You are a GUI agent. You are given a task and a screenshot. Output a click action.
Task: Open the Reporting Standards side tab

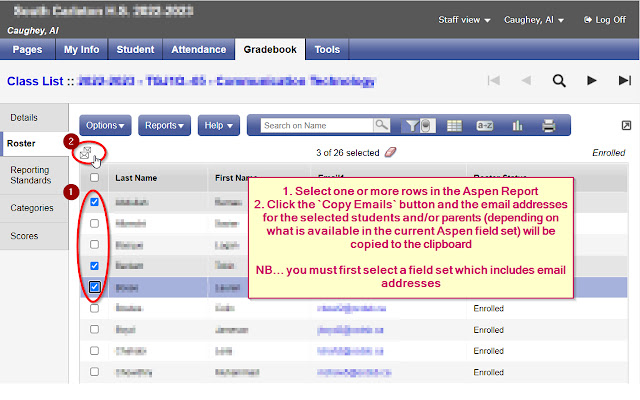(x=34, y=175)
